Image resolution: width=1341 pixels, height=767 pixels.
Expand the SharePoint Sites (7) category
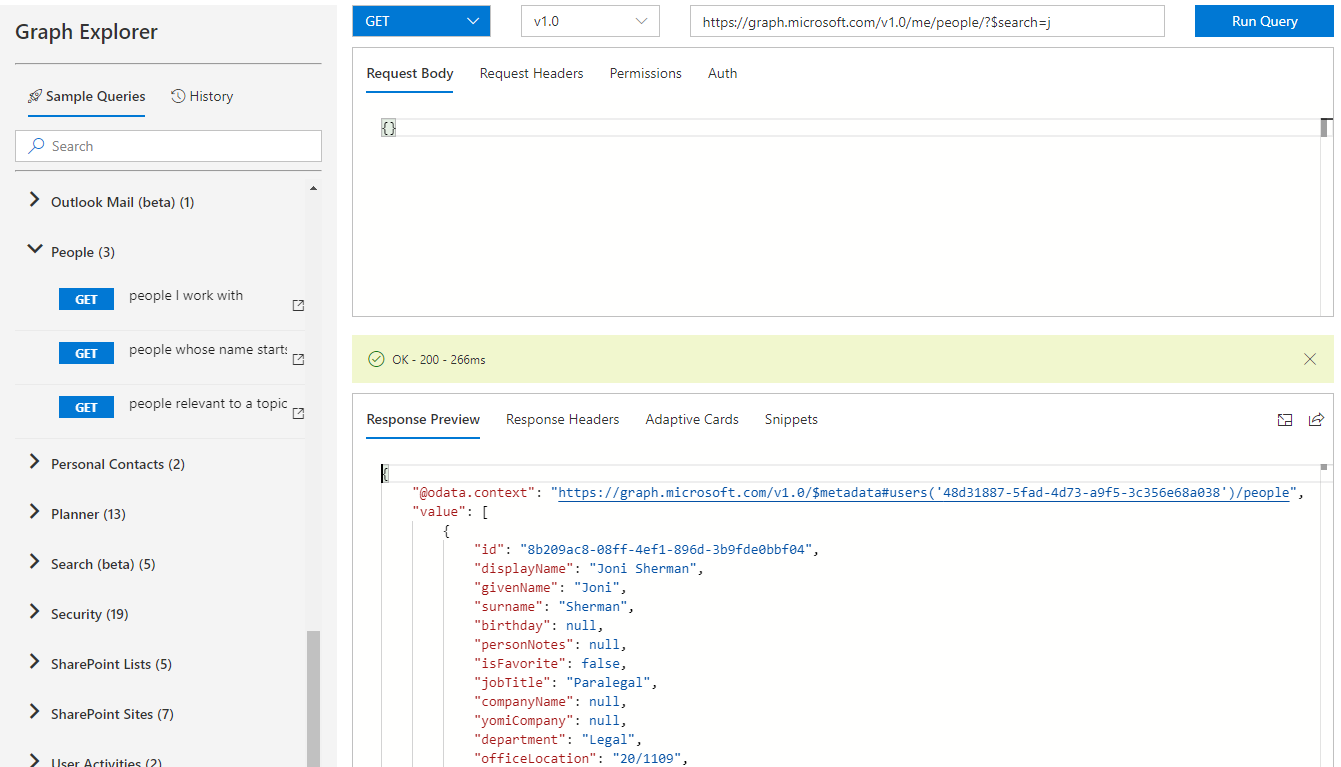click(35, 712)
